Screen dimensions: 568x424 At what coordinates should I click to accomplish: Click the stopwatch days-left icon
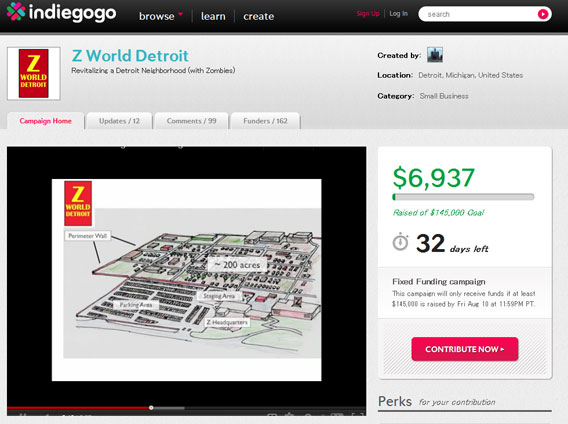click(x=400, y=242)
